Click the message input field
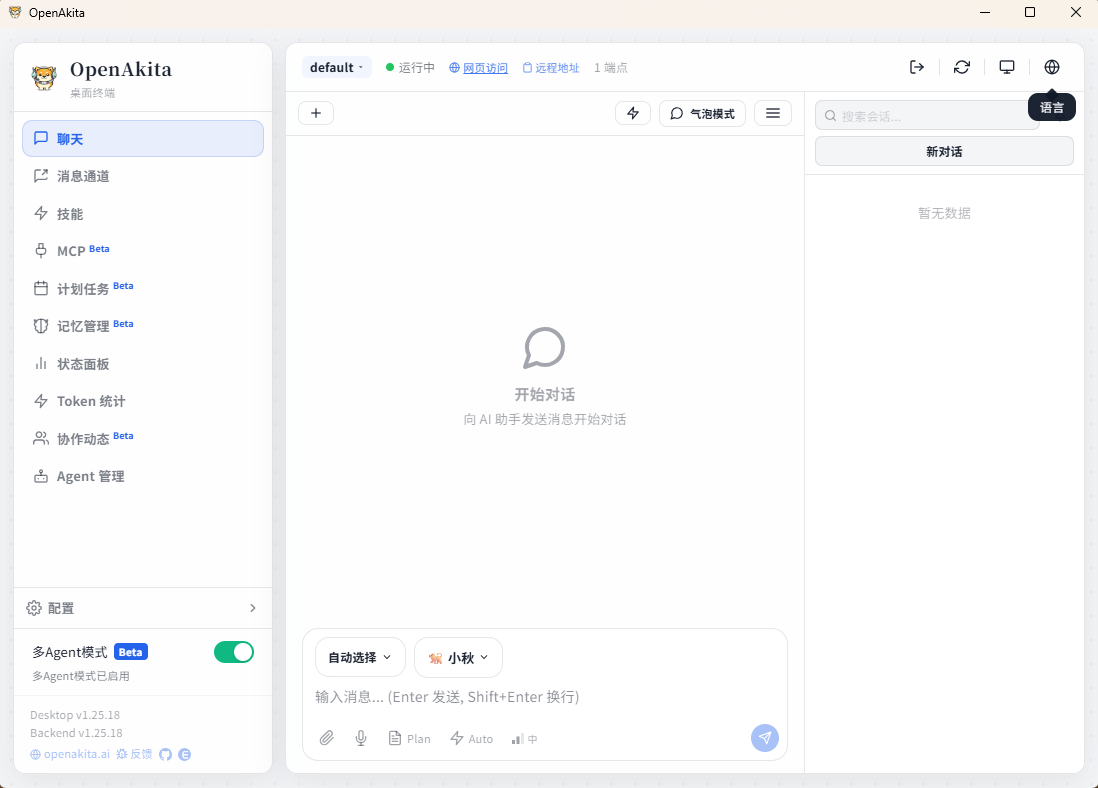Image resolution: width=1098 pixels, height=788 pixels. [545, 697]
